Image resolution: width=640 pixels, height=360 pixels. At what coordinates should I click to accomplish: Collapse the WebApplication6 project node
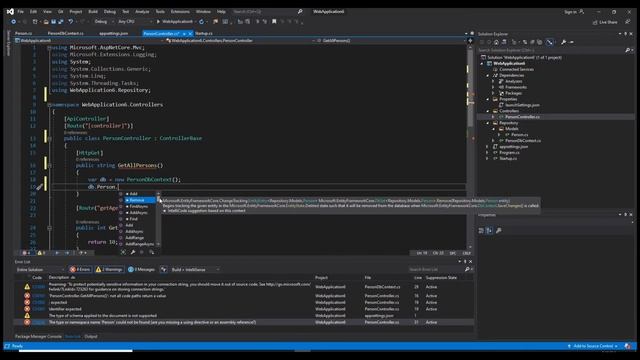click(482, 64)
